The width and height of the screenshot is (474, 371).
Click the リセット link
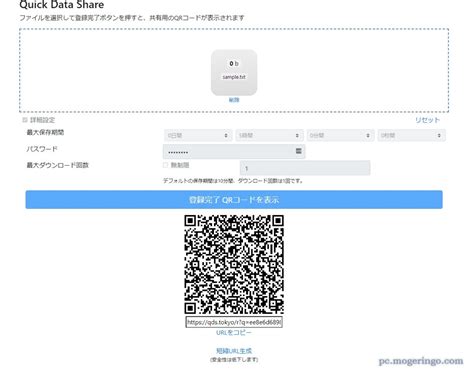[x=427, y=120]
